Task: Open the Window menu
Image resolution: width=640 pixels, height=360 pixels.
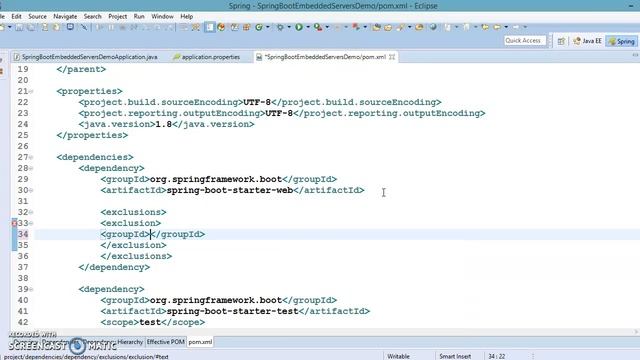Action: (x=162, y=16)
